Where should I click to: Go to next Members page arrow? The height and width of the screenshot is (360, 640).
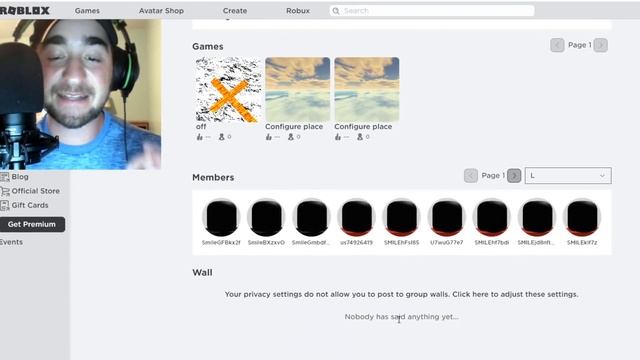tap(514, 176)
